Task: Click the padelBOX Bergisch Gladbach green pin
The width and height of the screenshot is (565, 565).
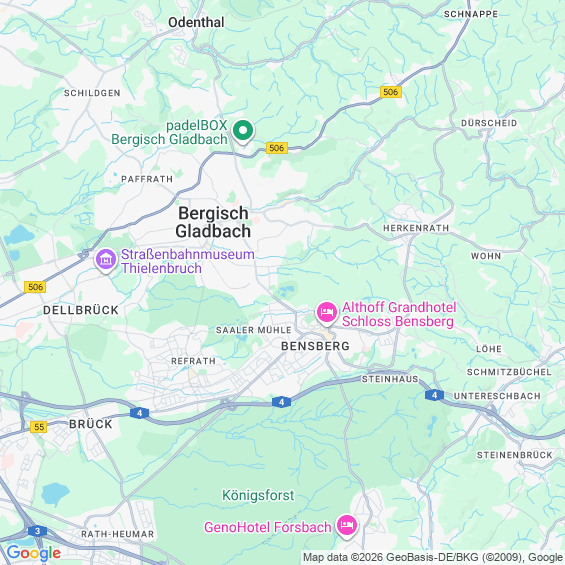Action: [243, 132]
